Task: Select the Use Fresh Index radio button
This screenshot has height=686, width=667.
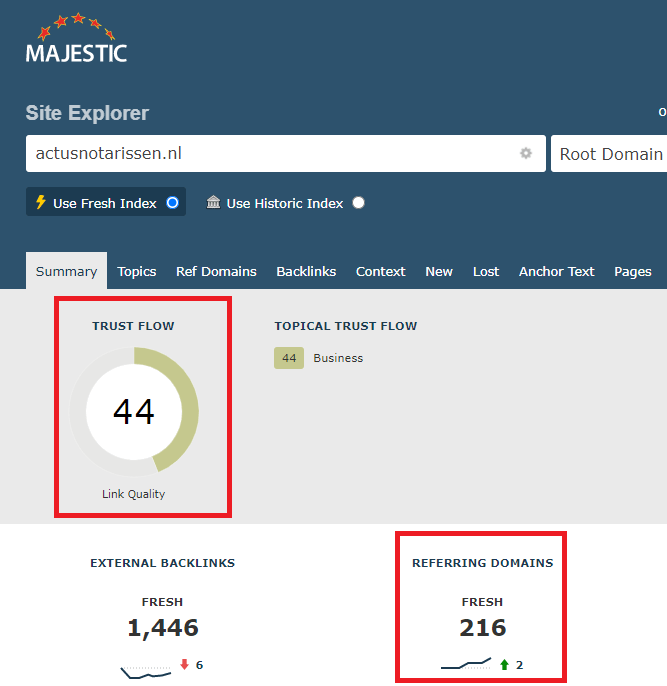Action: tap(172, 203)
